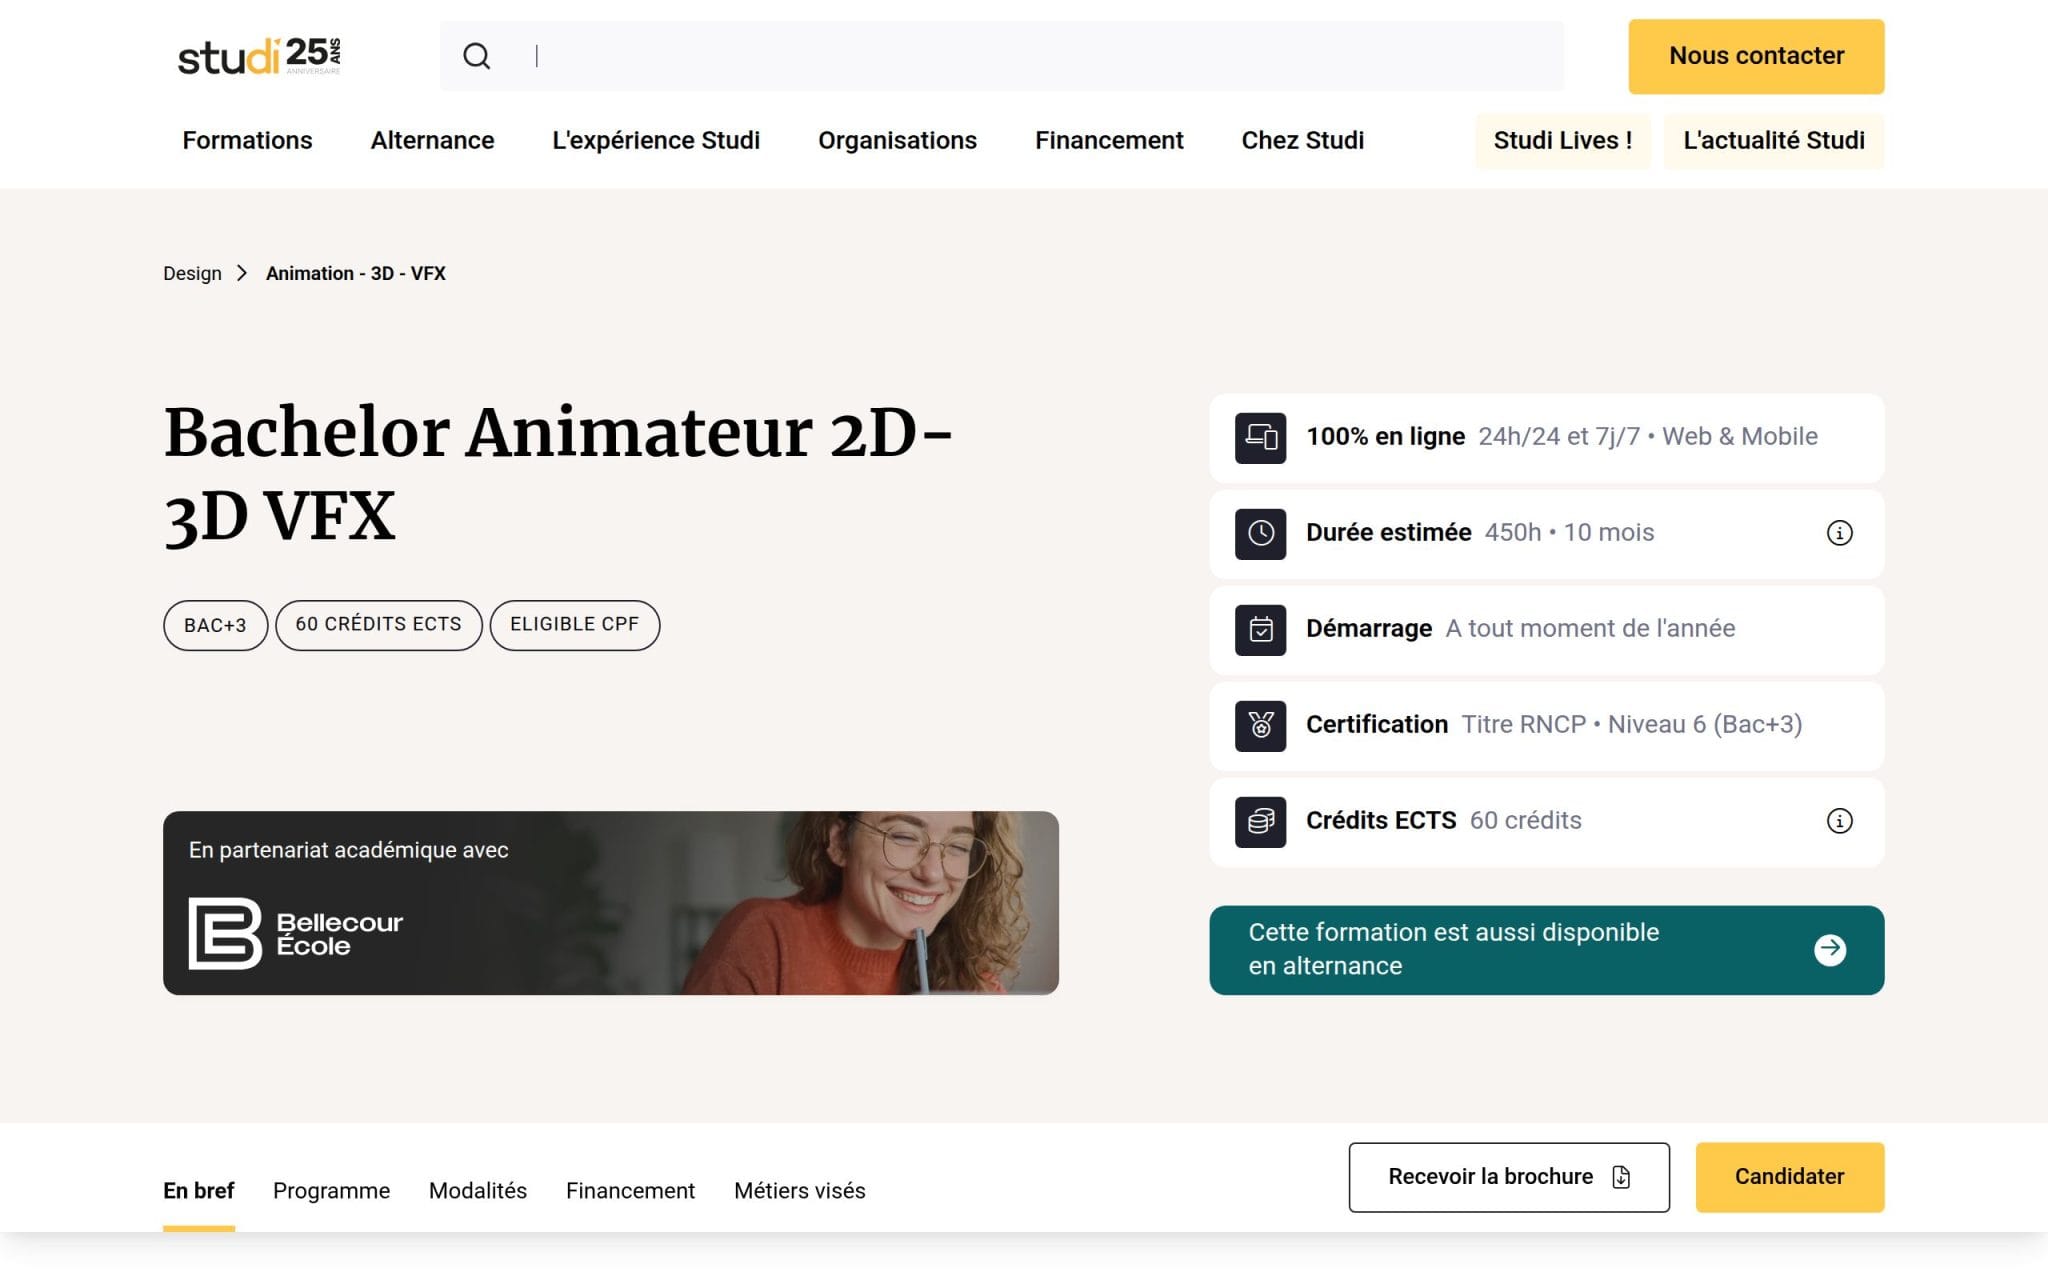Click '450h • 10 mois' text

pos(1569,533)
